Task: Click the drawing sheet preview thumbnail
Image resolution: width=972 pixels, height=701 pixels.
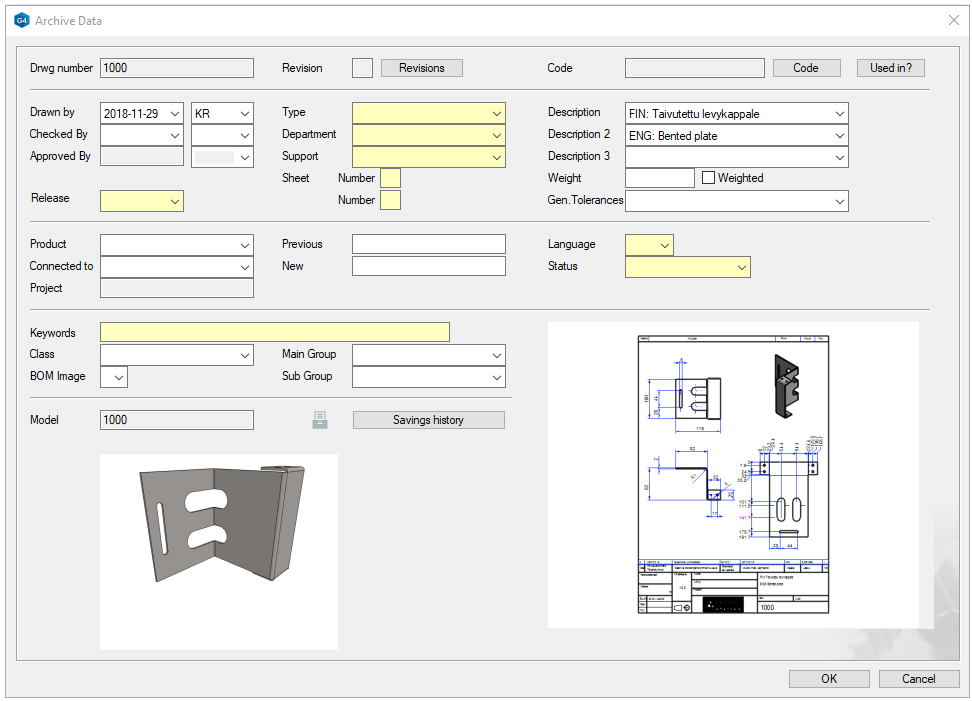Action: coord(734,474)
